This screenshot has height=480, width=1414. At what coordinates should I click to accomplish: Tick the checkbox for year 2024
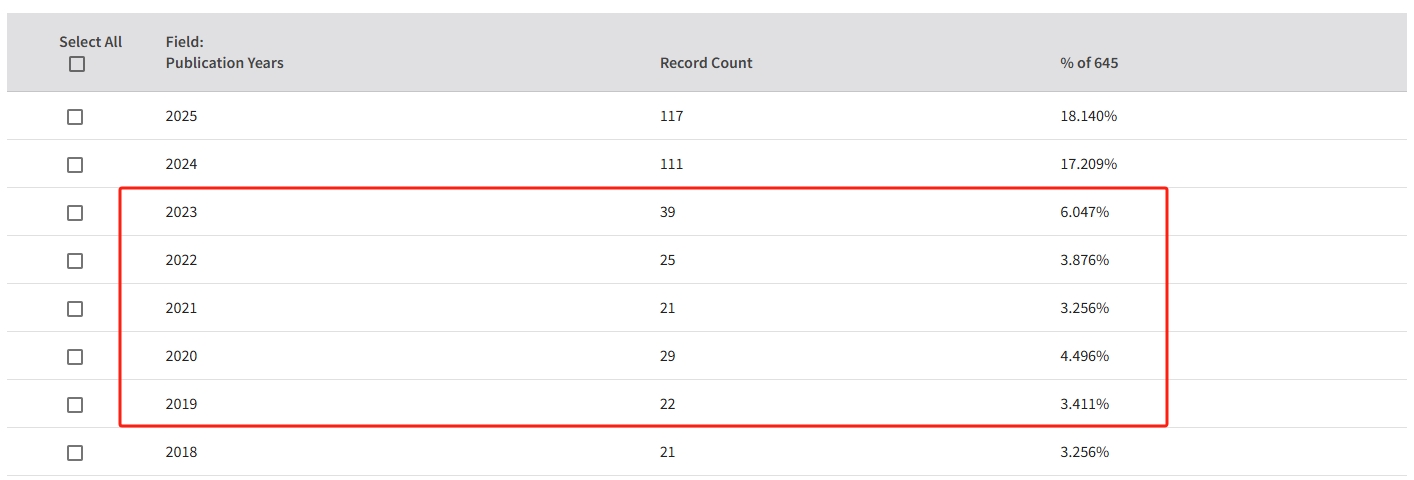coord(75,165)
